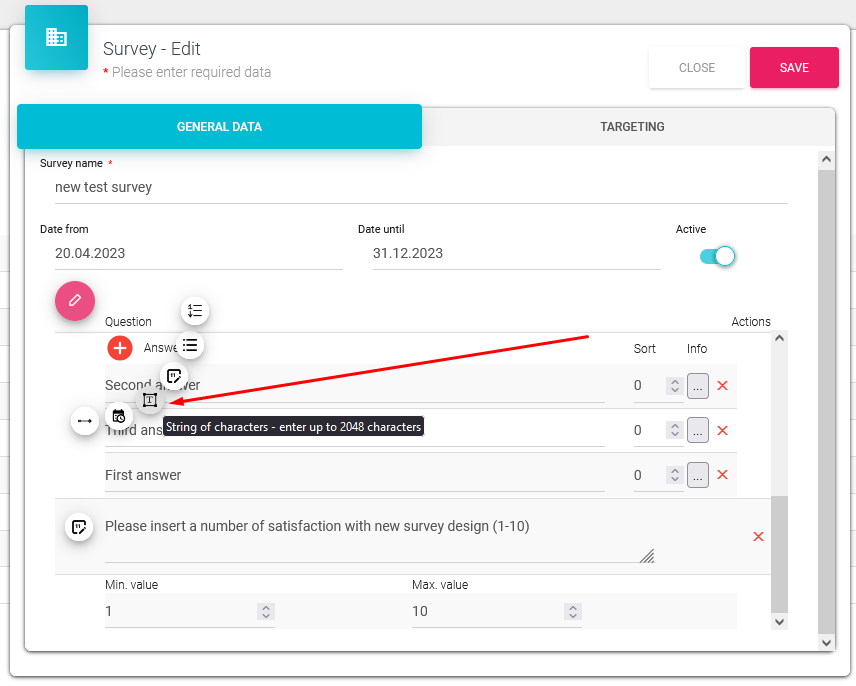856x686 pixels.
Task: Choose the String of characters question type
Action: 149,400
